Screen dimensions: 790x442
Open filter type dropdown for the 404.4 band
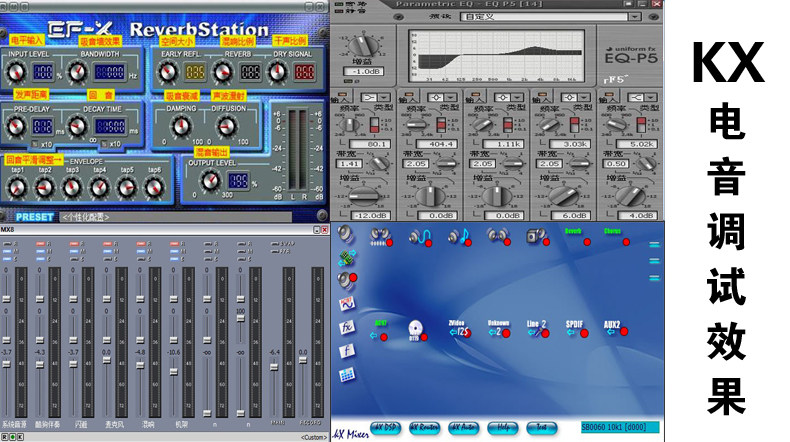(x=451, y=97)
